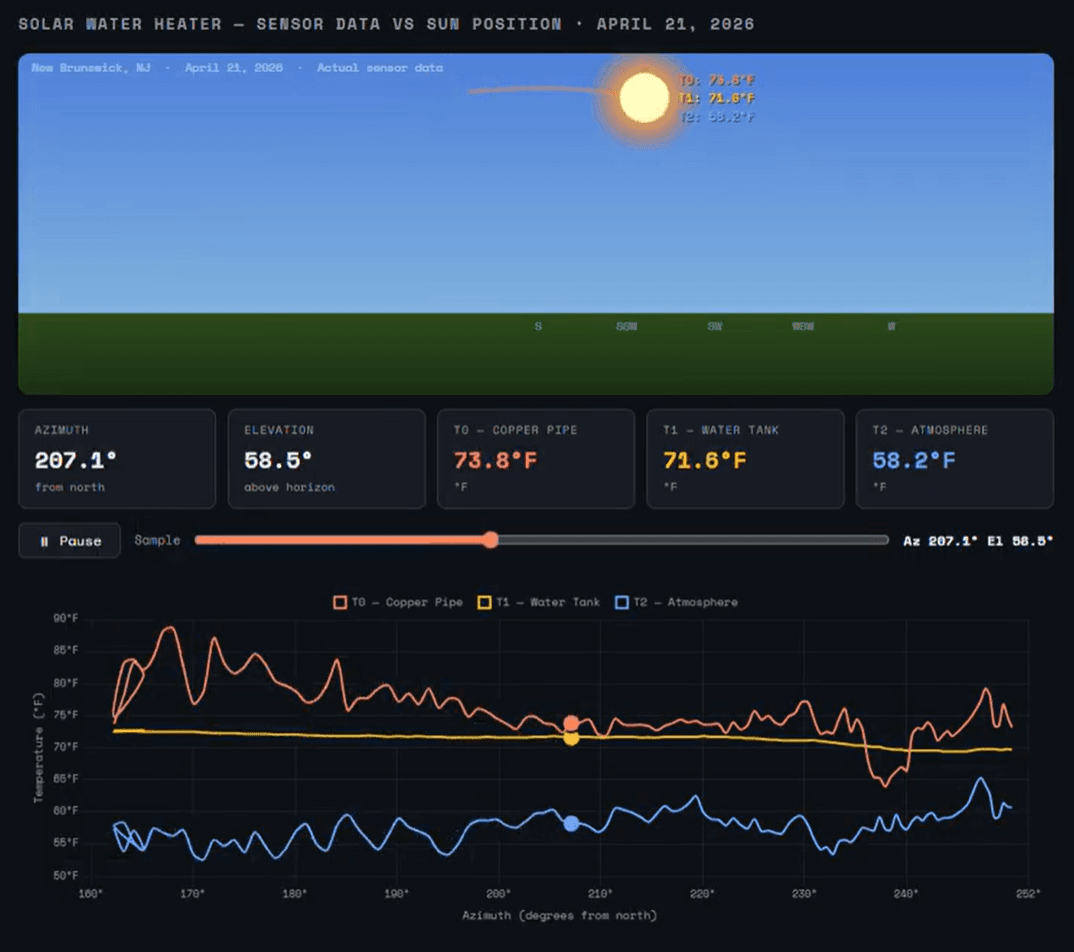
Task: Click the blue T2 marker dot on chart
Action: [571, 823]
